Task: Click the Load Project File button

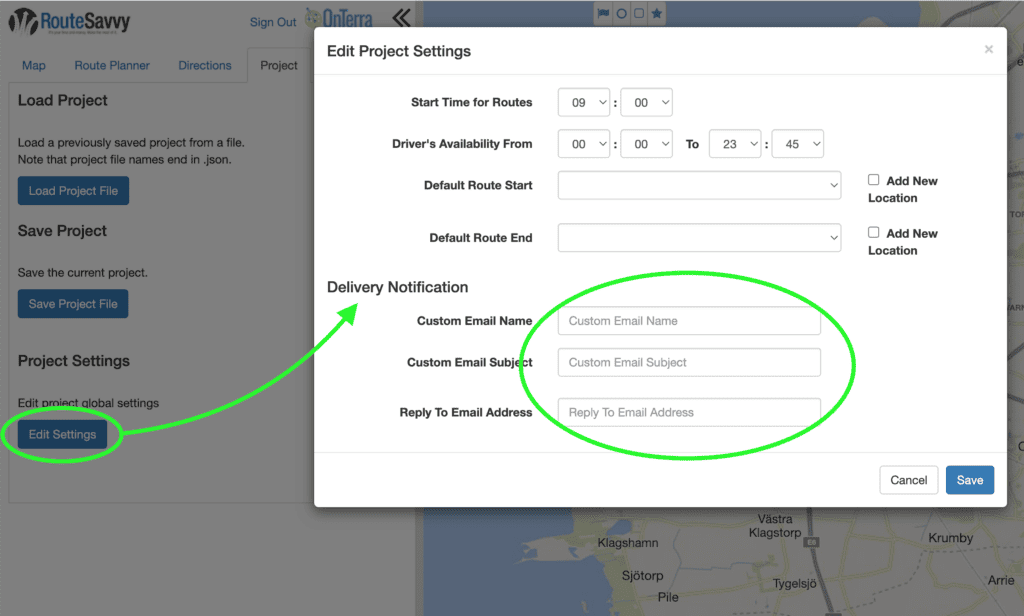Action: 73,191
